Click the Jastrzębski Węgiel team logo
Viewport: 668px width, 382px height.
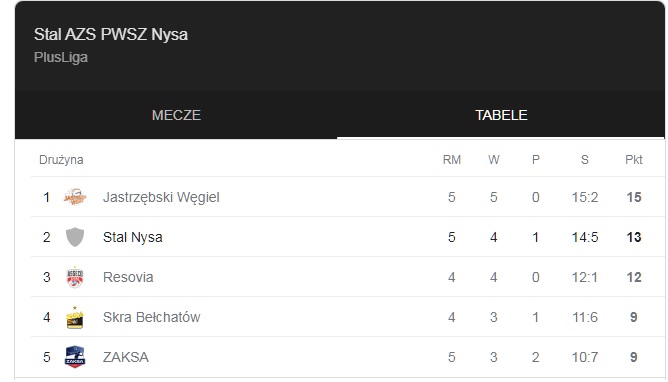[x=75, y=197]
